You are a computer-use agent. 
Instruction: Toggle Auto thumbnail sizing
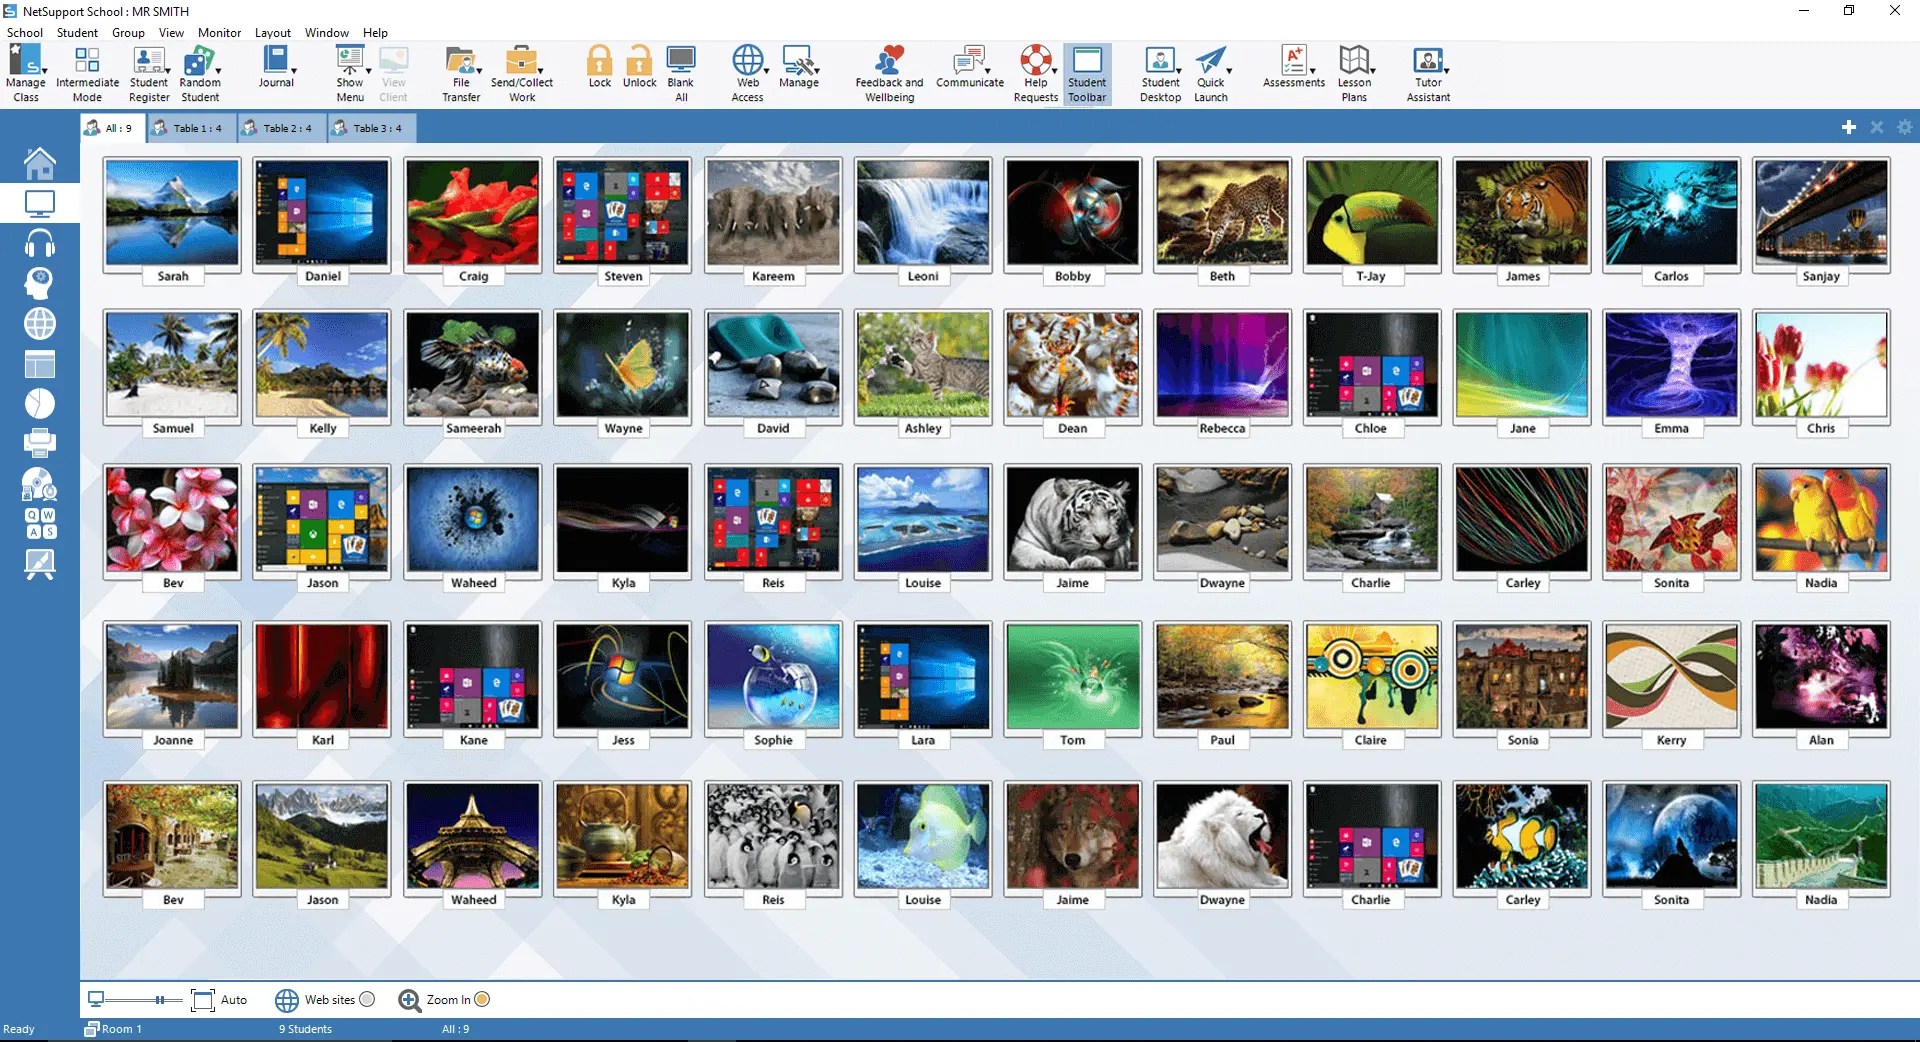(220, 999)
